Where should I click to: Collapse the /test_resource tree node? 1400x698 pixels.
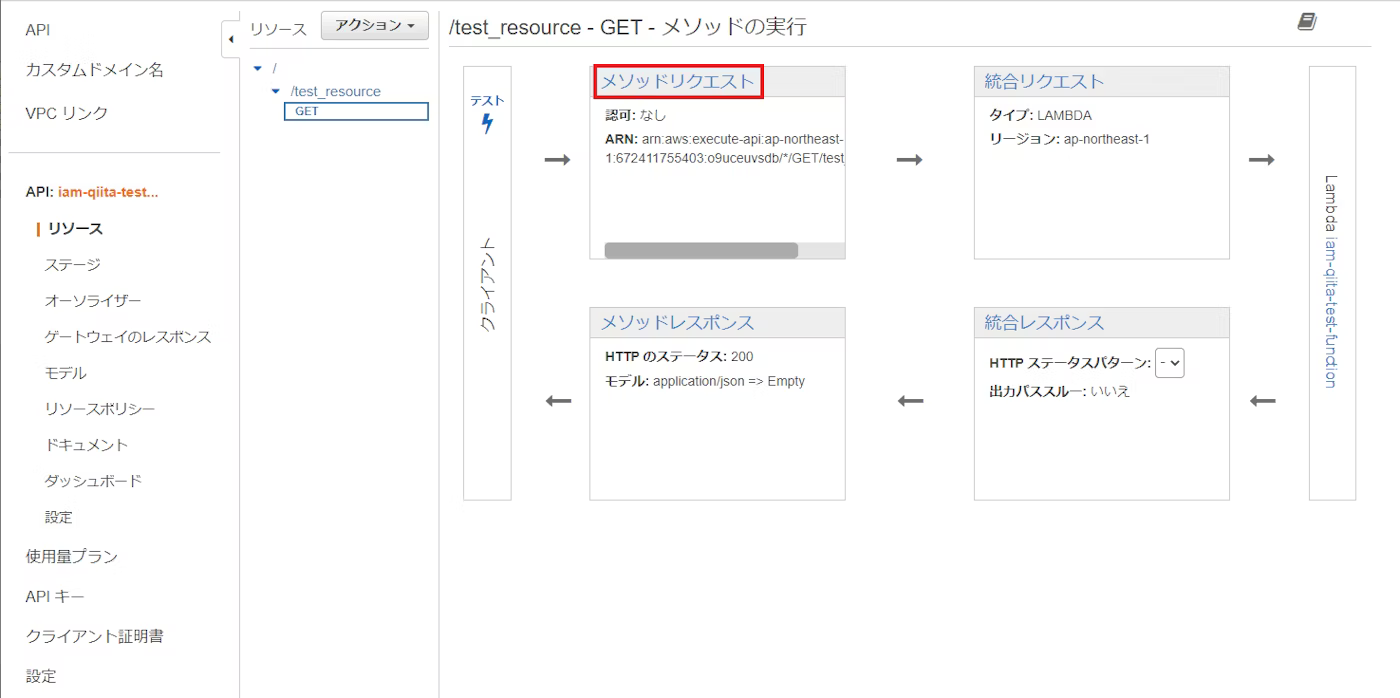pos(276,91)
